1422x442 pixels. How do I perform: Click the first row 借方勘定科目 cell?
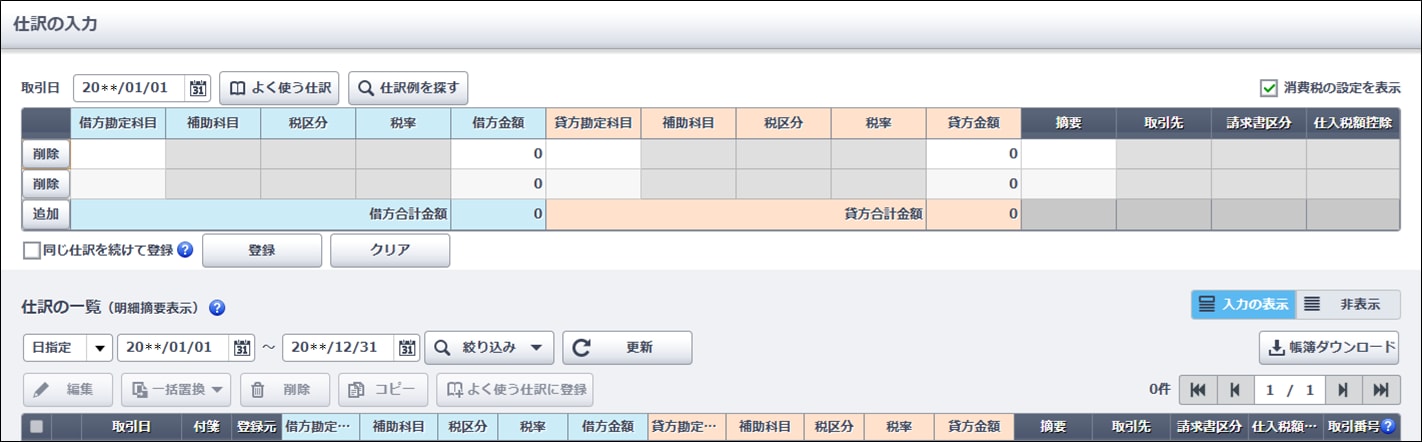tap(118, 154)
